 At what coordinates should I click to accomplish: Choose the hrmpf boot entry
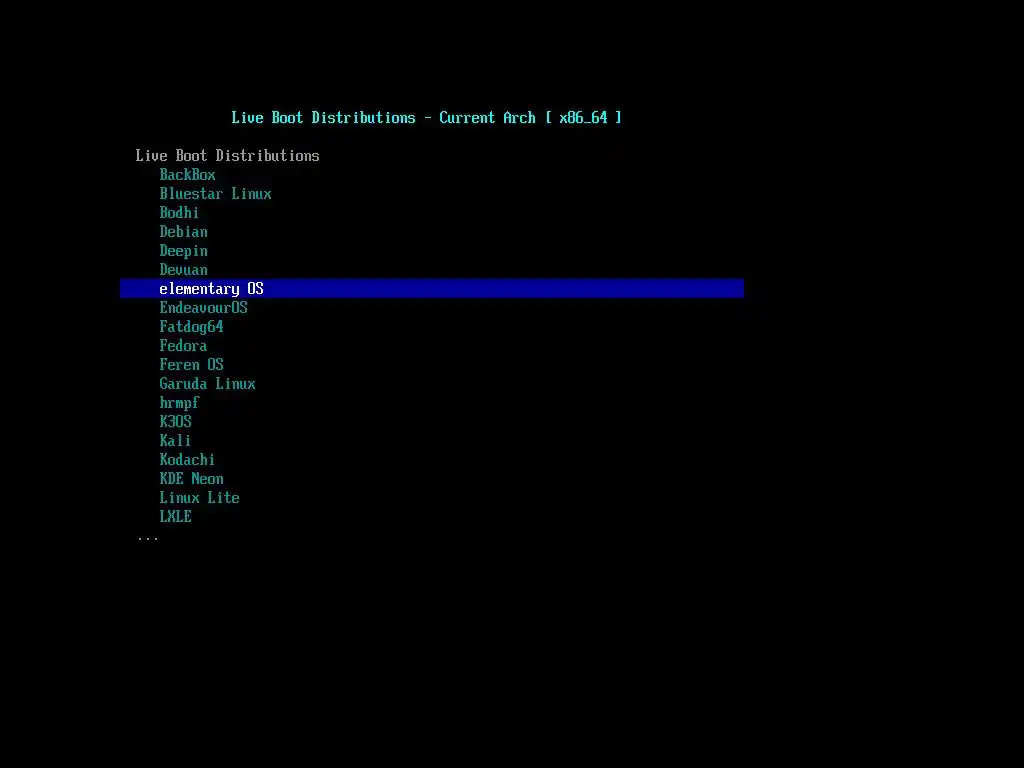point(180,403)
